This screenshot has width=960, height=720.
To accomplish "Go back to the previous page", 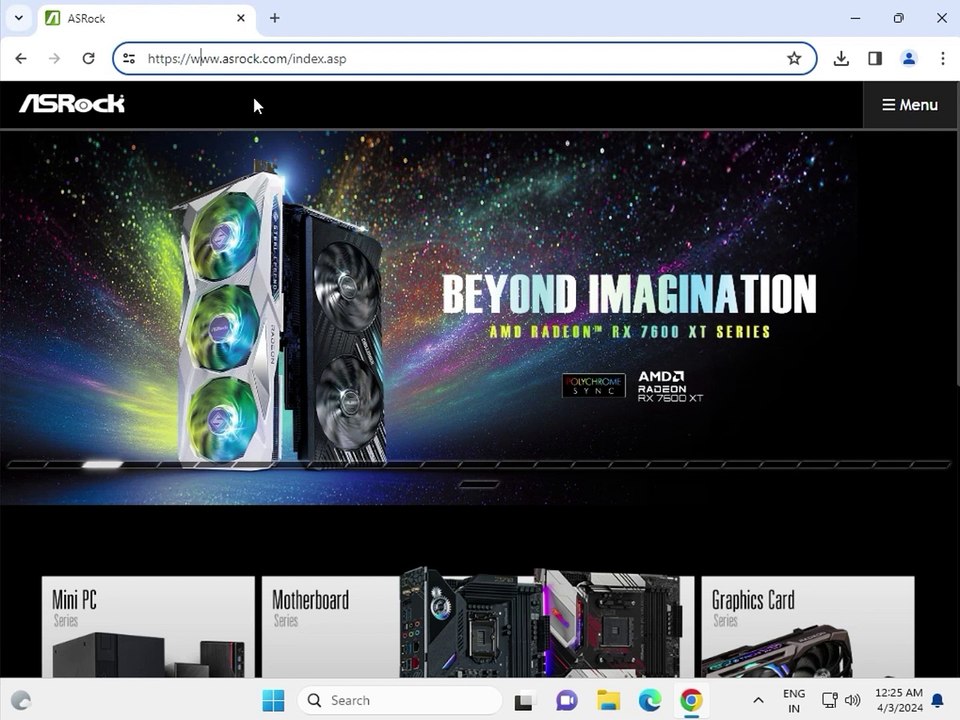I will 21,58.
